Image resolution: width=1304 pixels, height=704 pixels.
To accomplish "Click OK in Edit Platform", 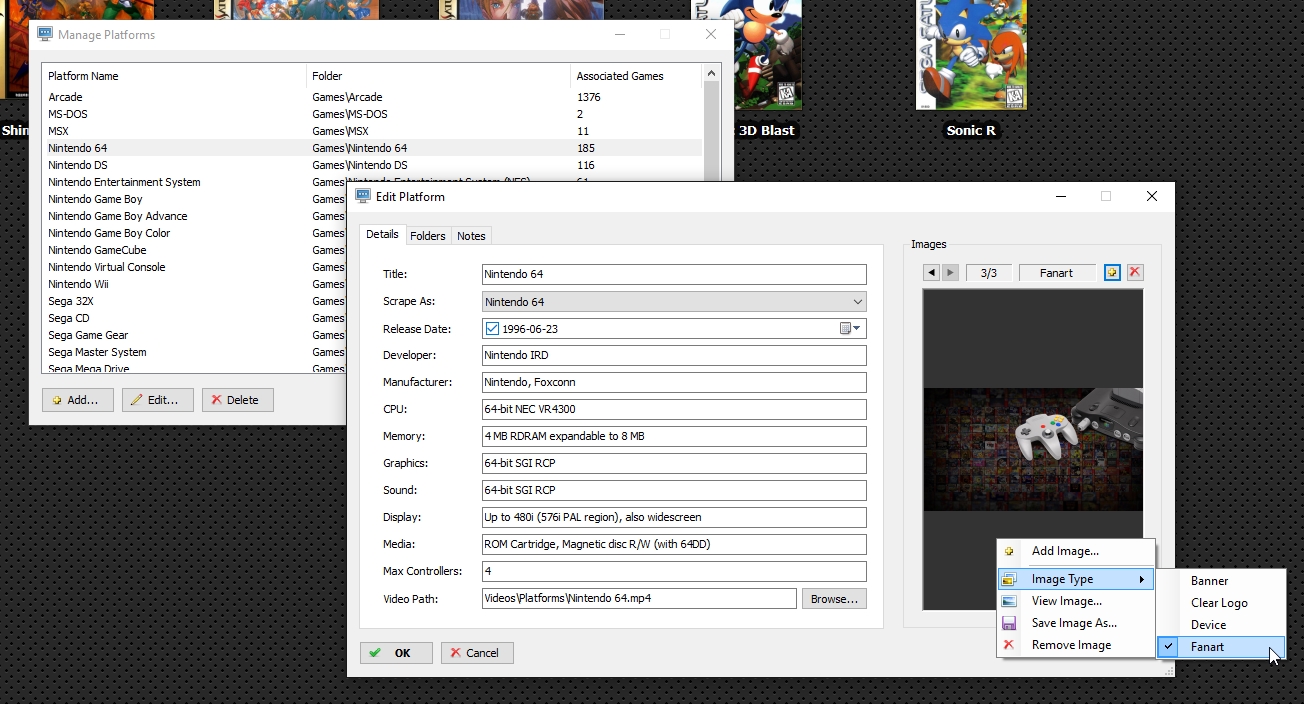I will tap(396, 653).
